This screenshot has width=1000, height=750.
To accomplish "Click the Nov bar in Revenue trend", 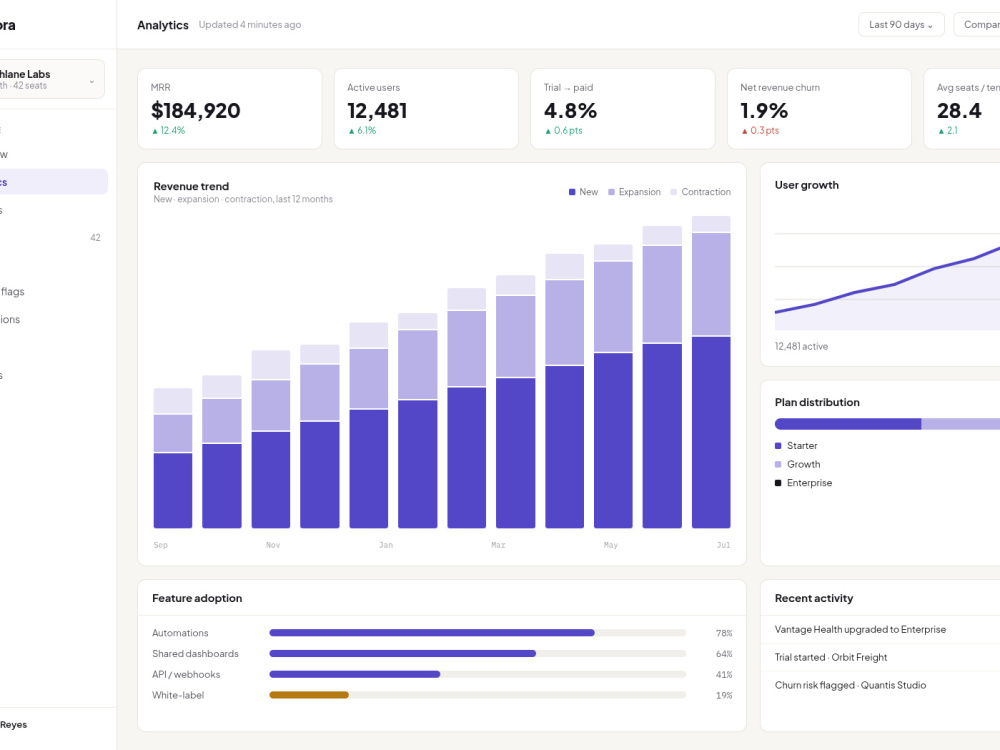I will (x=271, y=439).
